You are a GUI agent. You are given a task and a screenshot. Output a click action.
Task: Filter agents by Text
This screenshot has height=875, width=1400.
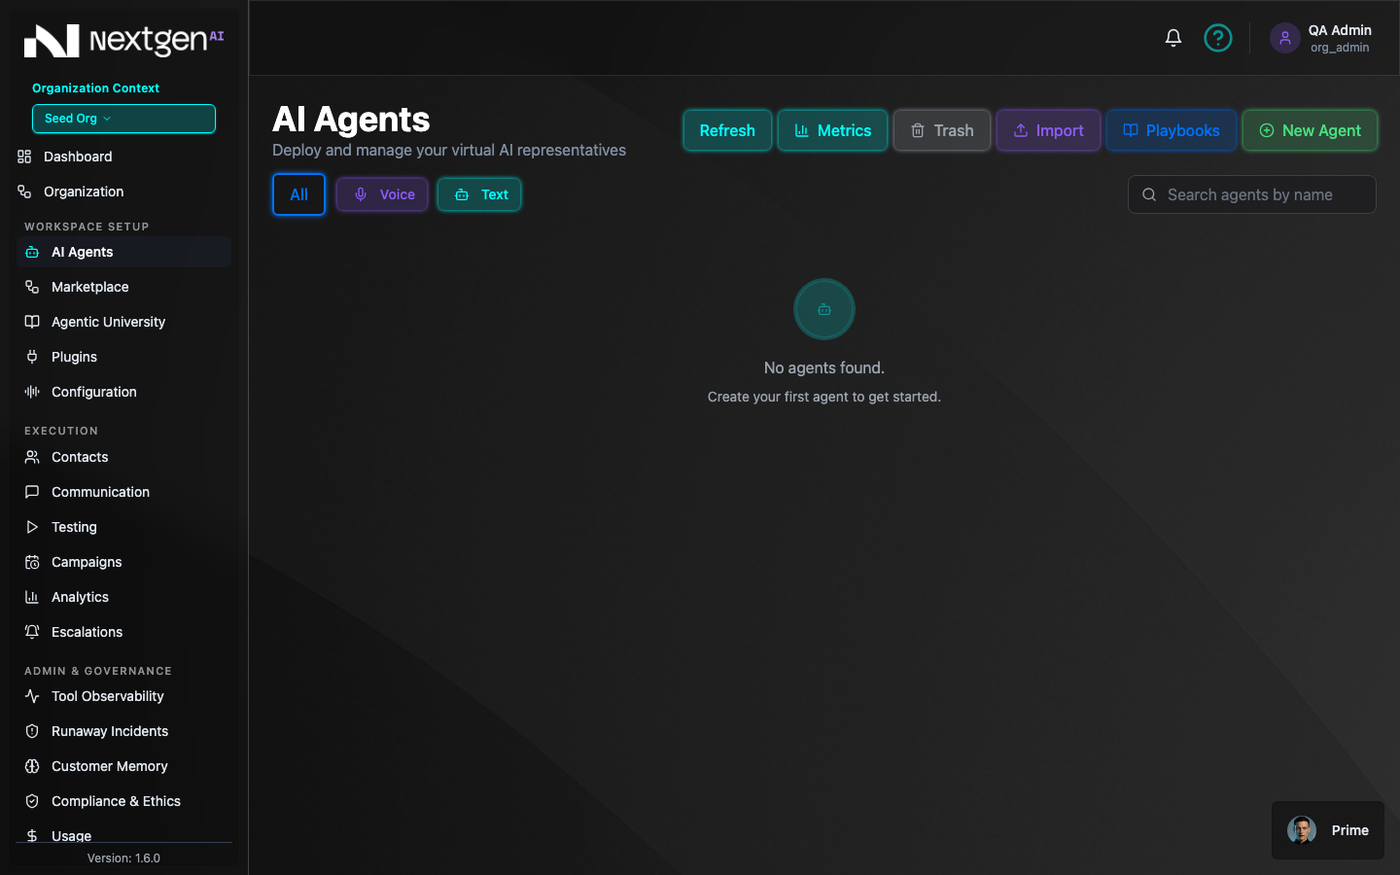pyautogui.click(x=479, y=194)
